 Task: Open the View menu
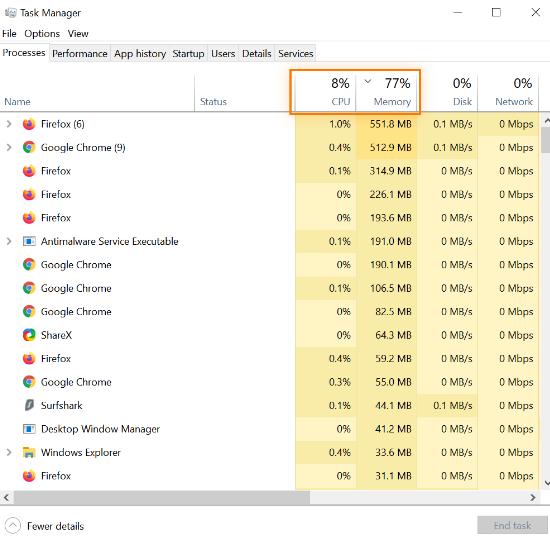point(78,34)
